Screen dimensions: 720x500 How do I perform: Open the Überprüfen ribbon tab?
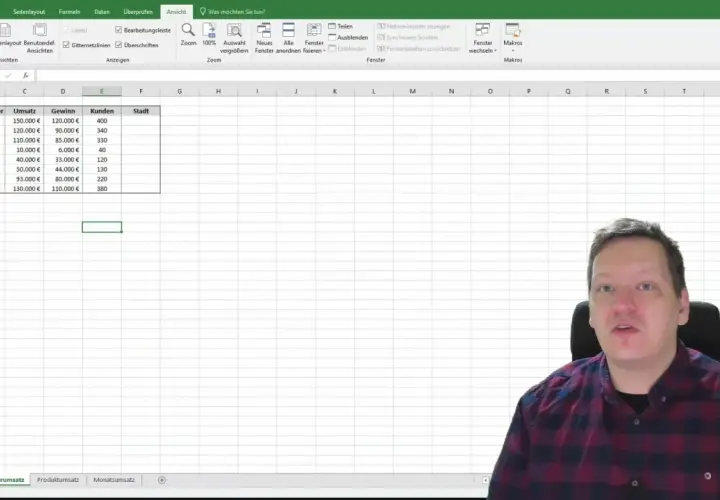[x=138, y=12]
